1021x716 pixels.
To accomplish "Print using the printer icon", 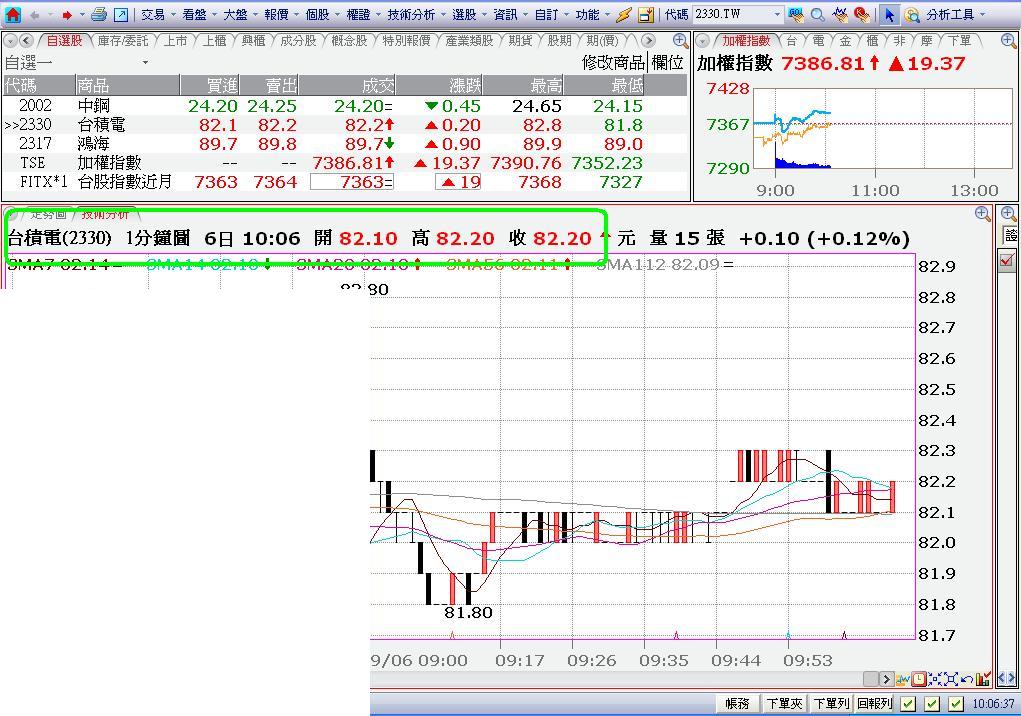I will click(x=98, y=14).
